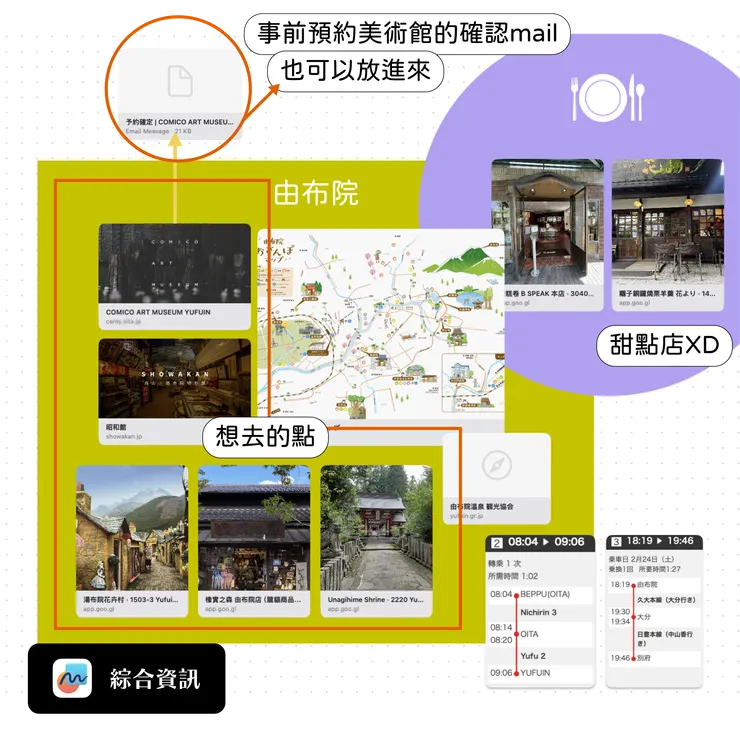This screenshot has width=740, height=740.
Task: Click the Unagihime Shrine · 2220 Yu... caption
Action: click(376, 599)
